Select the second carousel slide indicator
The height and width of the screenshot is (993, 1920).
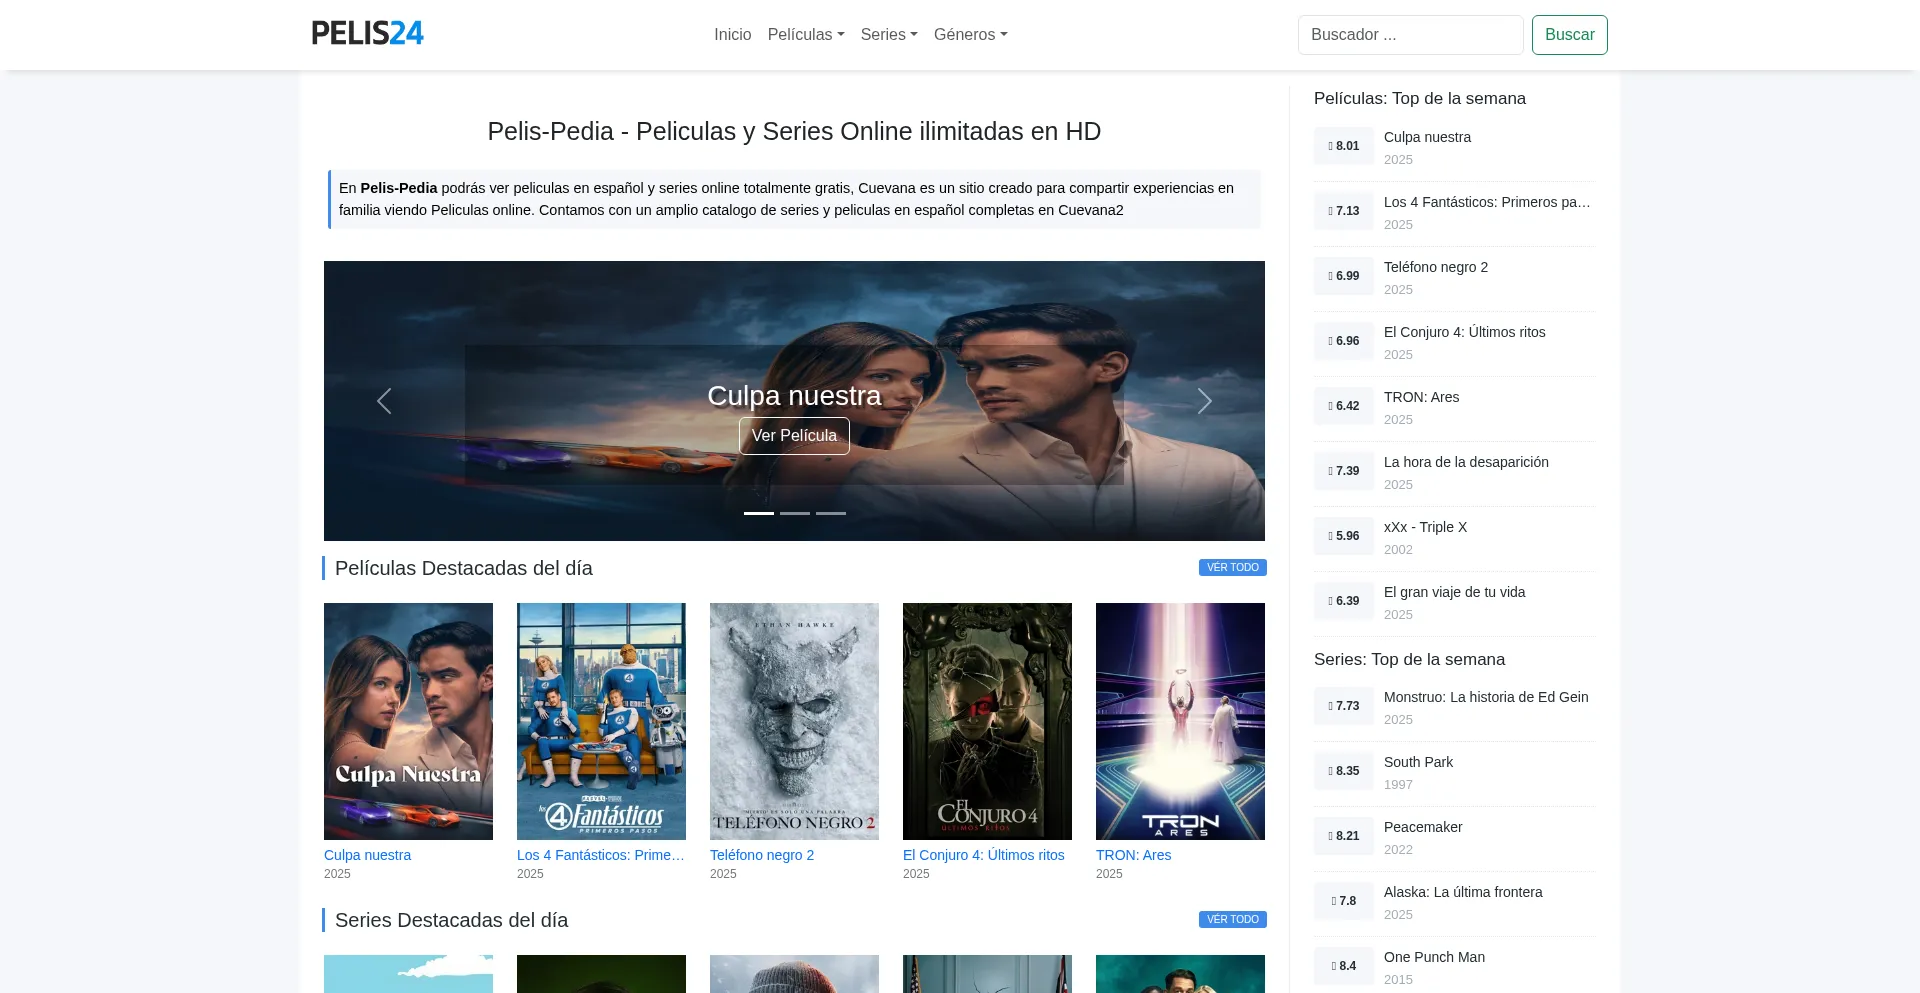(795, 513)
